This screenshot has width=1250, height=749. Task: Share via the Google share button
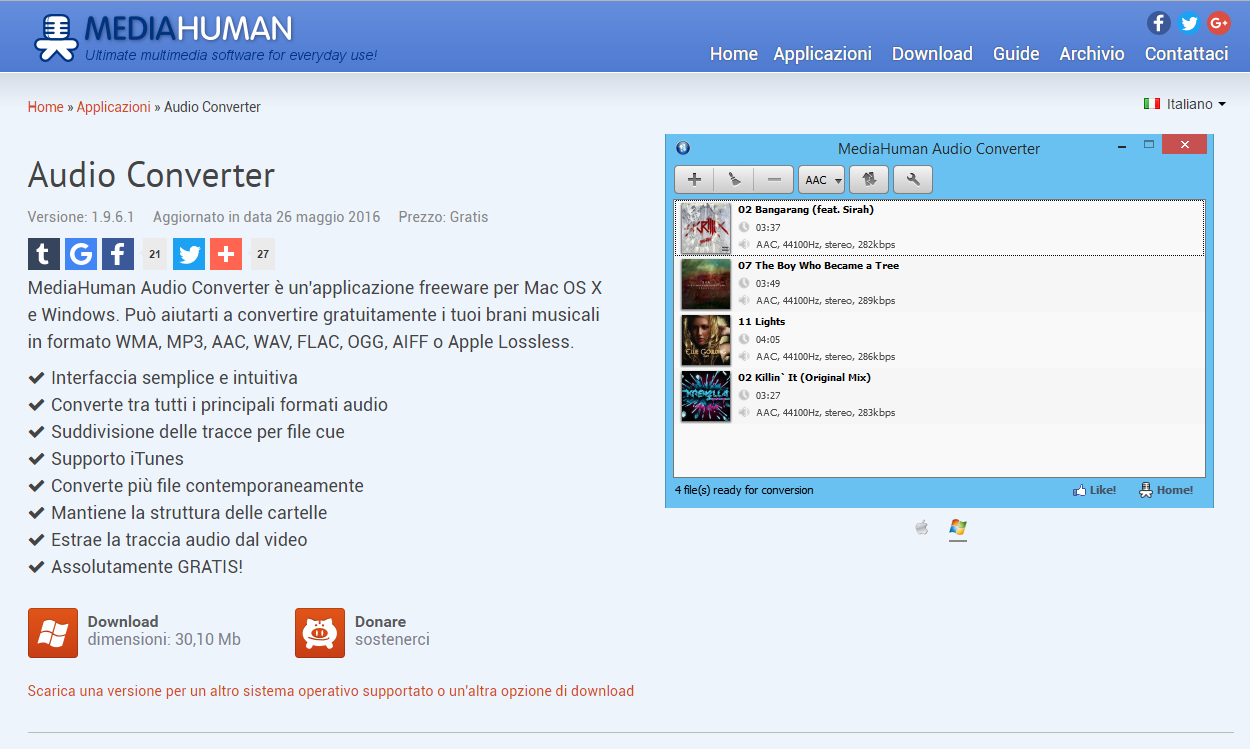81,254
